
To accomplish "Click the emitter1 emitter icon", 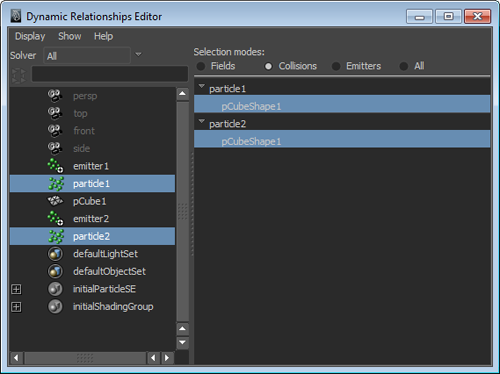I will pos(55,166).
